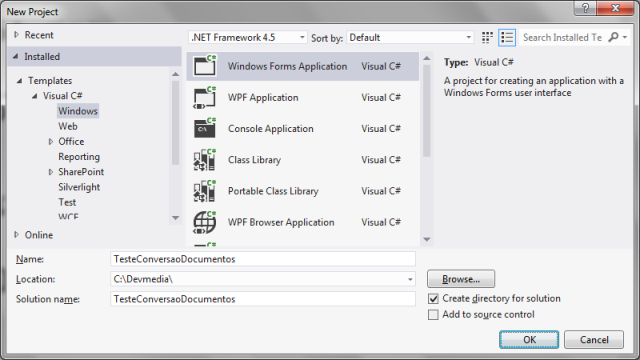Select 'Console Application' template text

click(271, 129)
